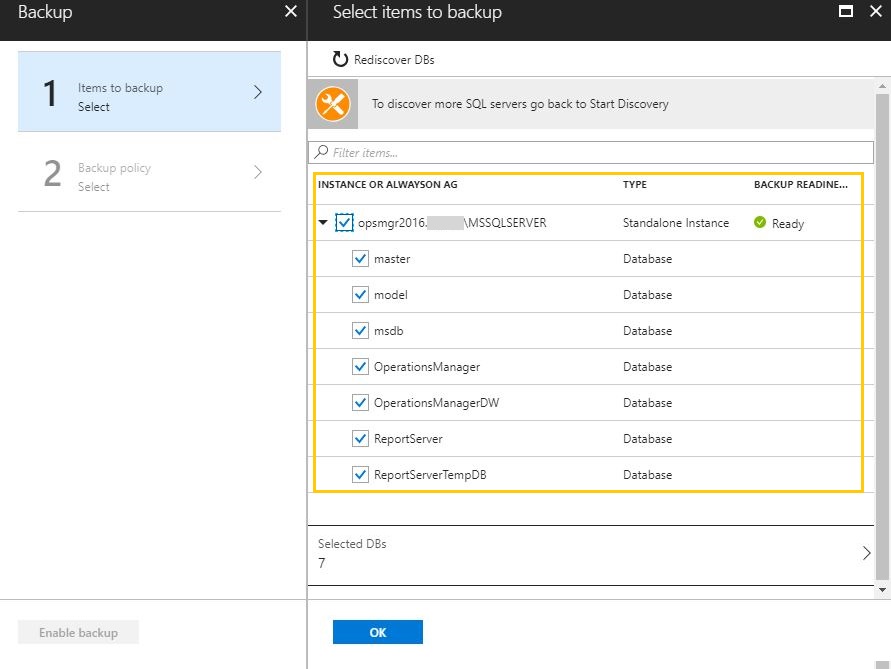The width and height of the screenshot is (891, 669).
Task: Click the OperationsManager database name
Action: pos(427,367)
